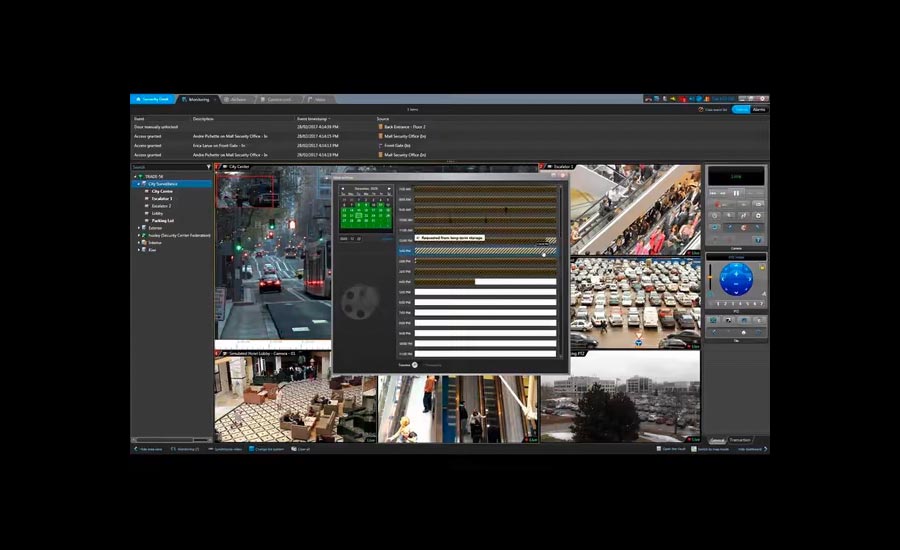Open the Transaction tab at bottom right
Viewport: 900px width, 550px height.
tap(740, 440)
